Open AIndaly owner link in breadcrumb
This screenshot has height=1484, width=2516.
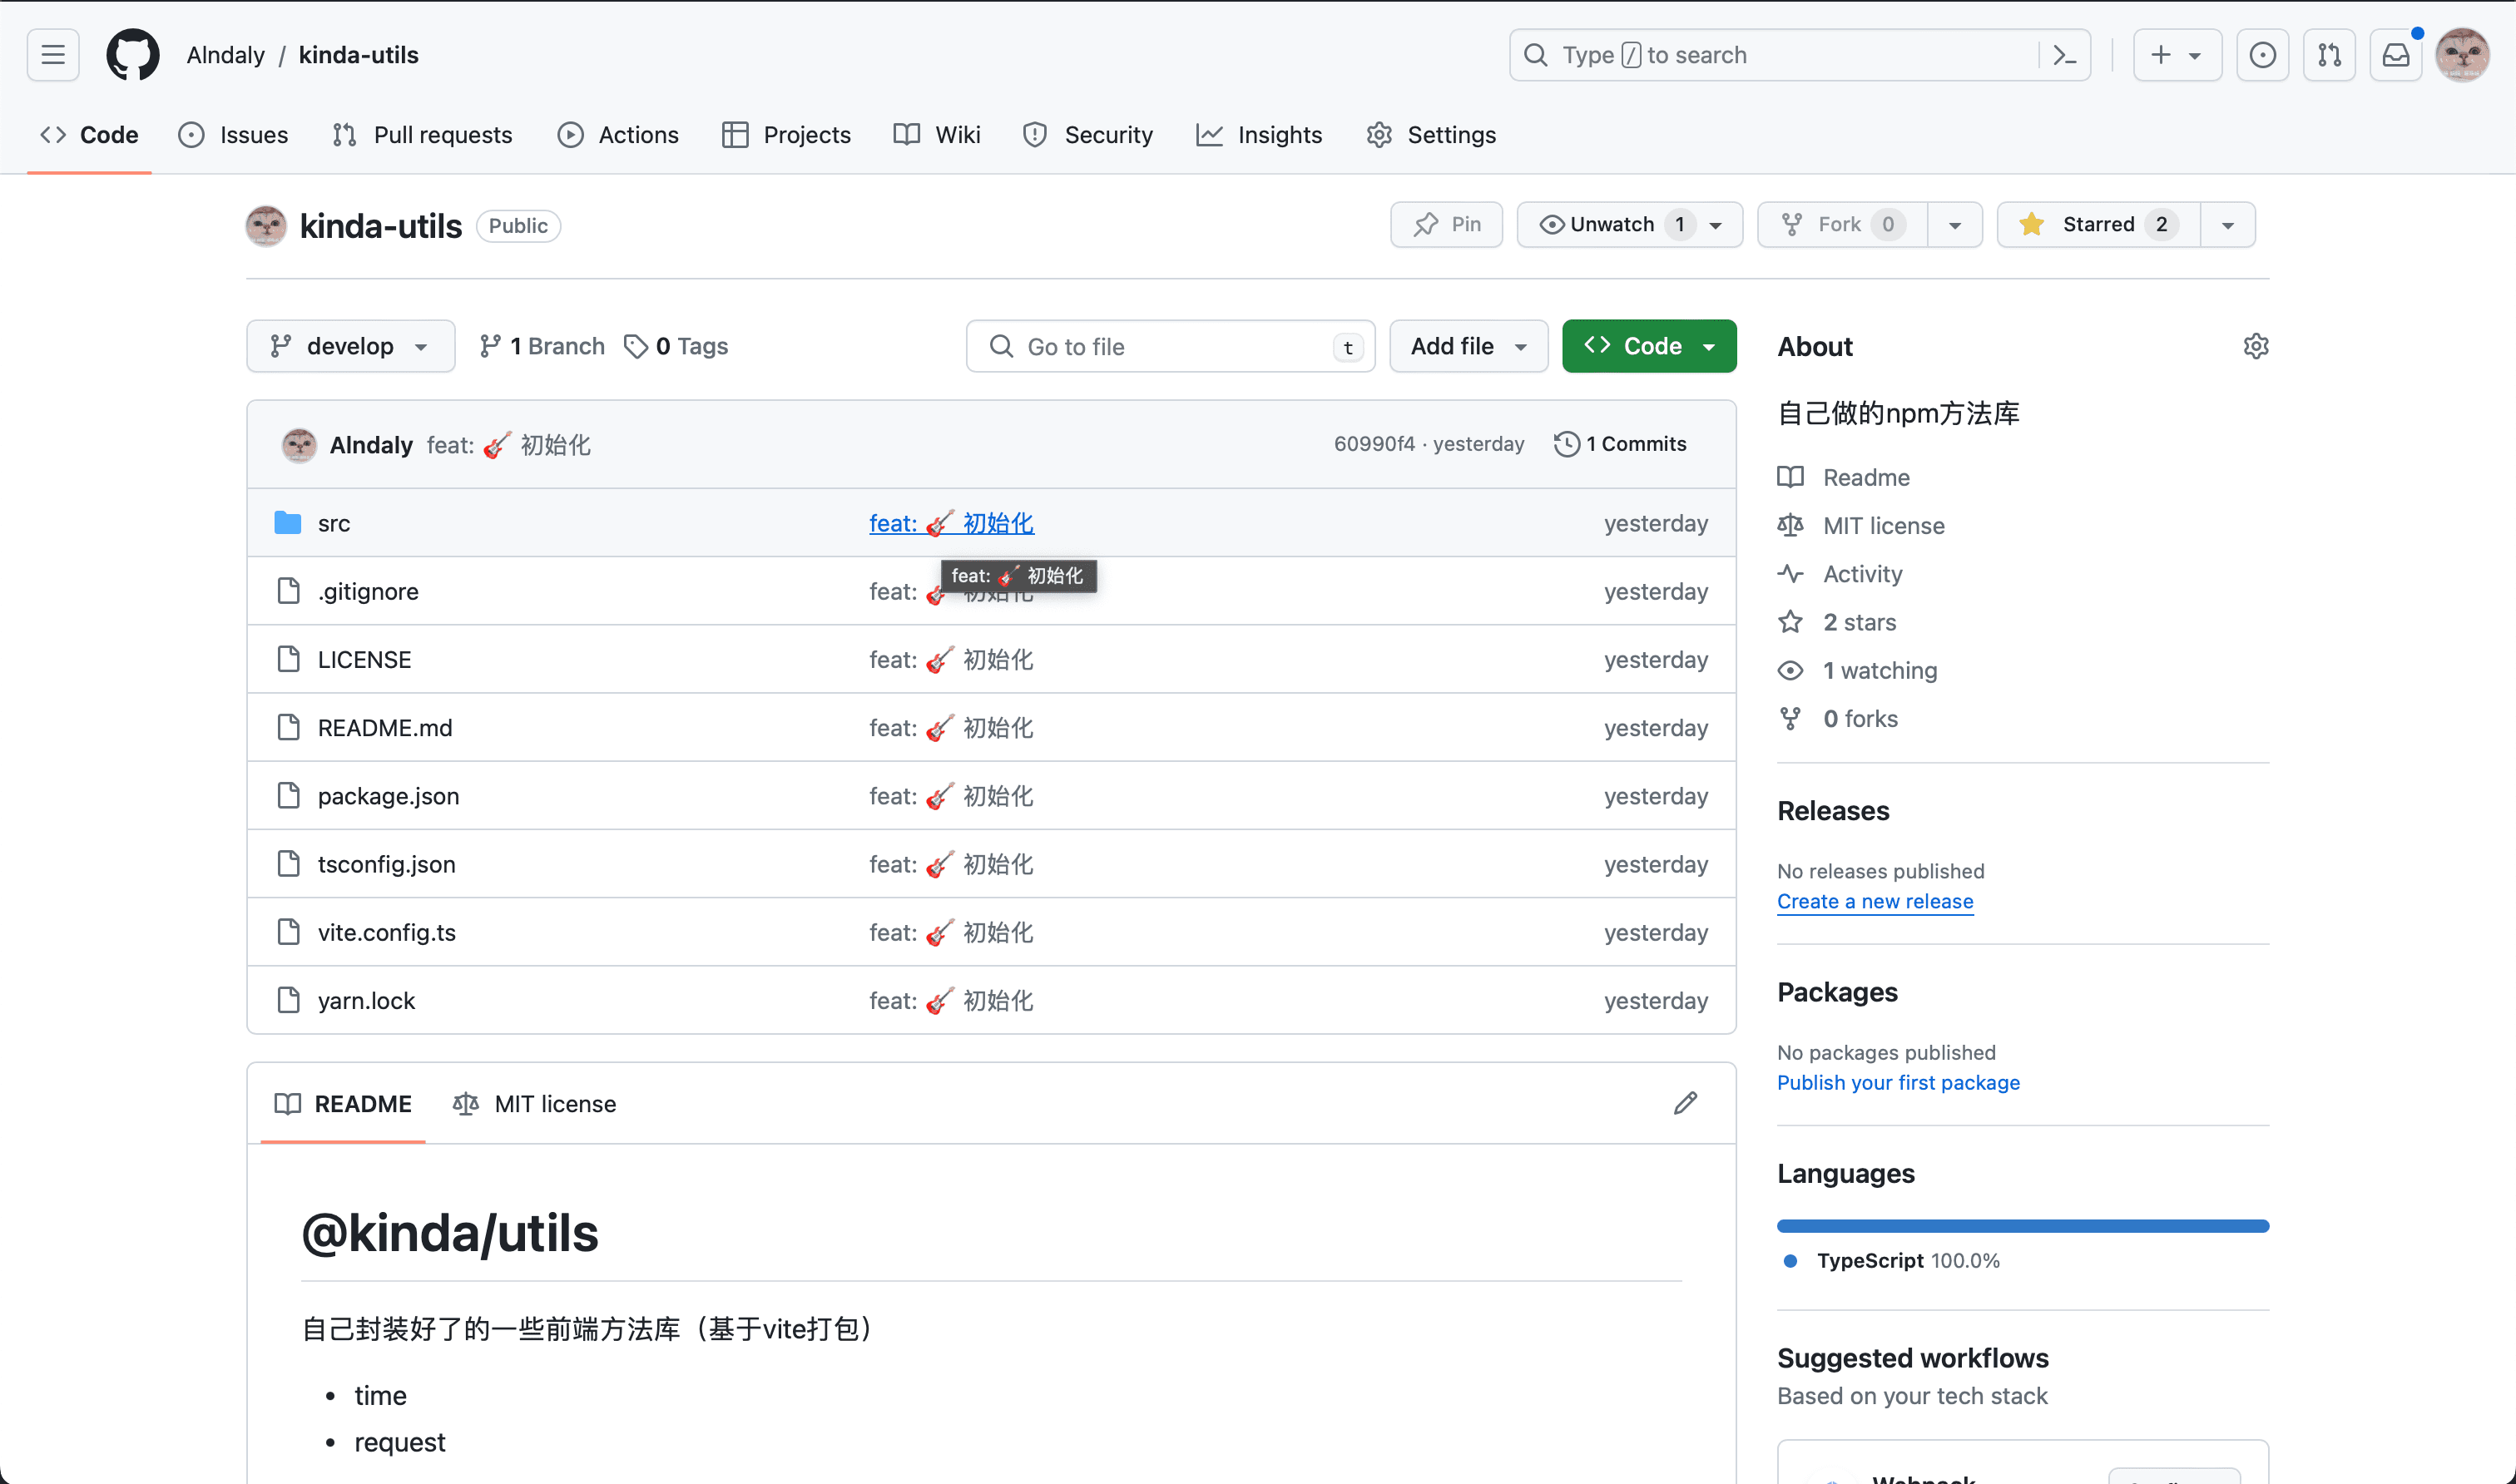(x=226, y=55)
